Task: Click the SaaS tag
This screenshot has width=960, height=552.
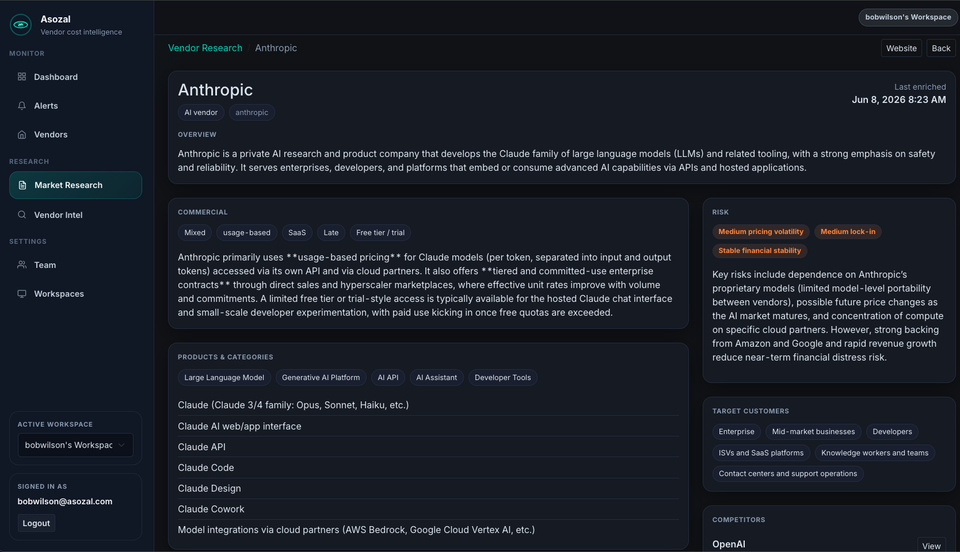Action: [297, 233]
